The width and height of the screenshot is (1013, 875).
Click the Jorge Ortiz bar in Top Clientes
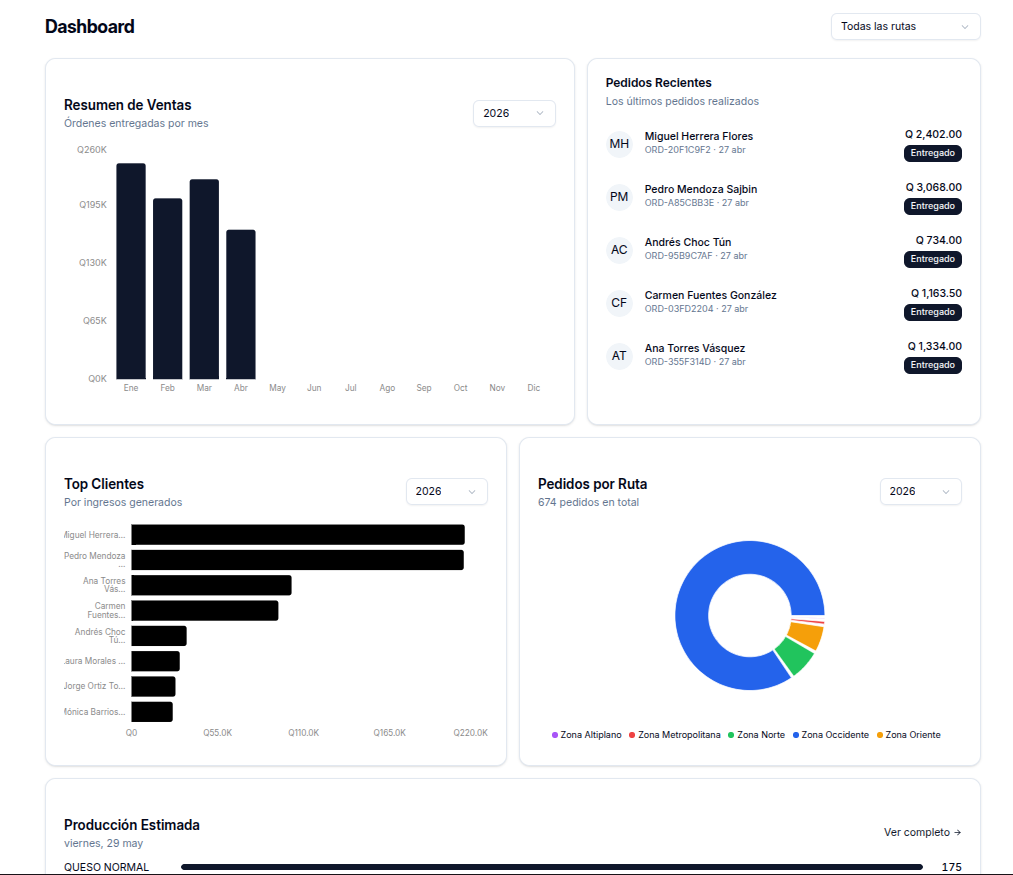tap(153, 686)
